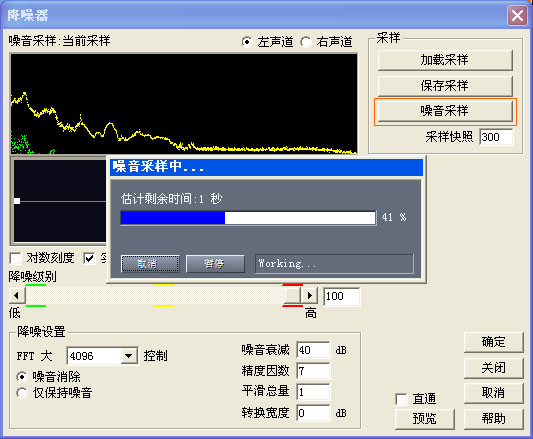
Task: Click the 噪音衰减 attenuation field showing 40
Action: point(313,350)
